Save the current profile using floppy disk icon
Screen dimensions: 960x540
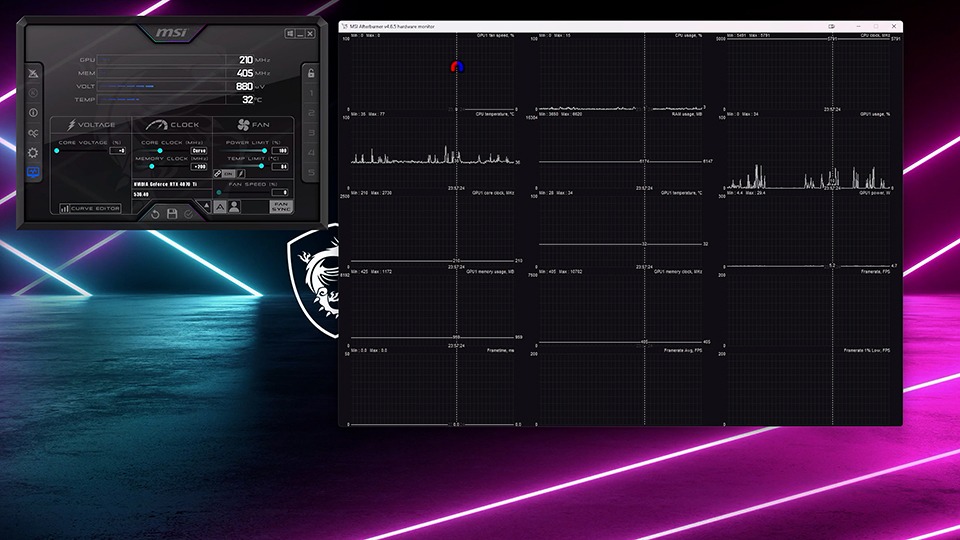[172, 213]
